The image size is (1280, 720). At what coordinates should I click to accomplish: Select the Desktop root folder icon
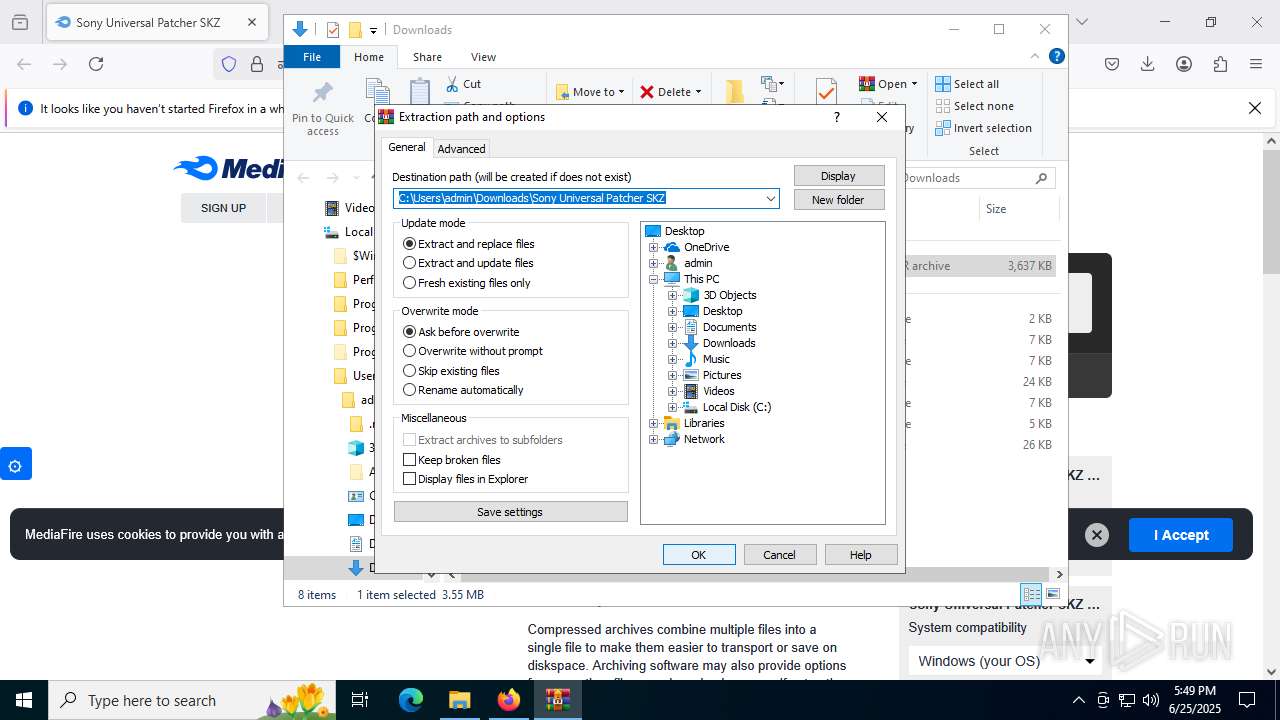[653, 231]
